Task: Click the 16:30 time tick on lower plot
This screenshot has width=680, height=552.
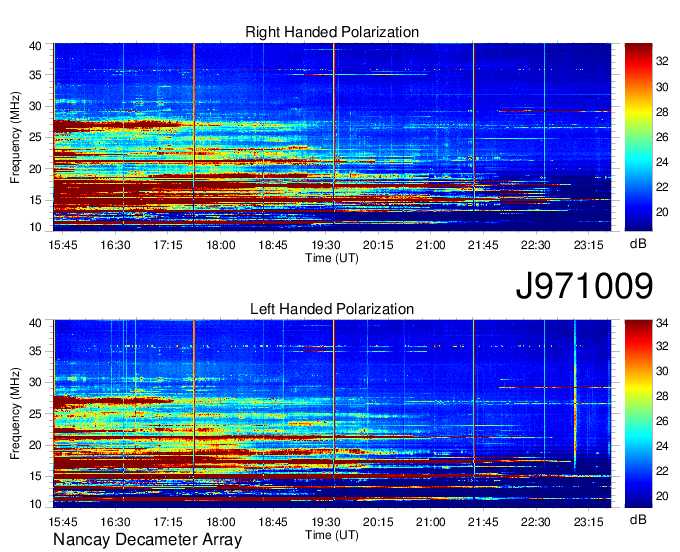Action: (x=115, y=522)
